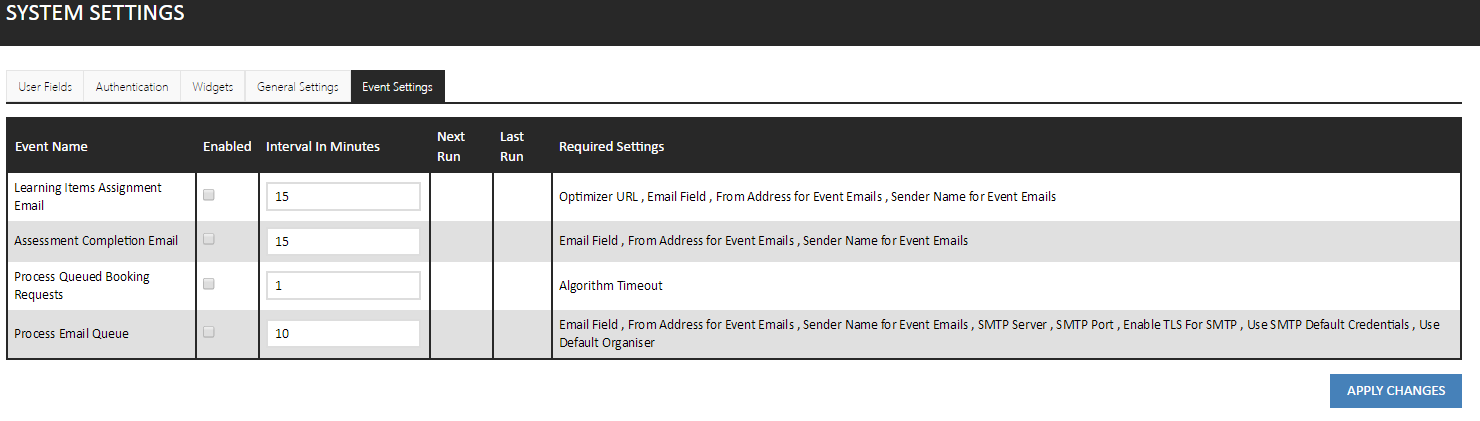
Task: Go to the General Settings tab
Action: (x=298, y=87)
